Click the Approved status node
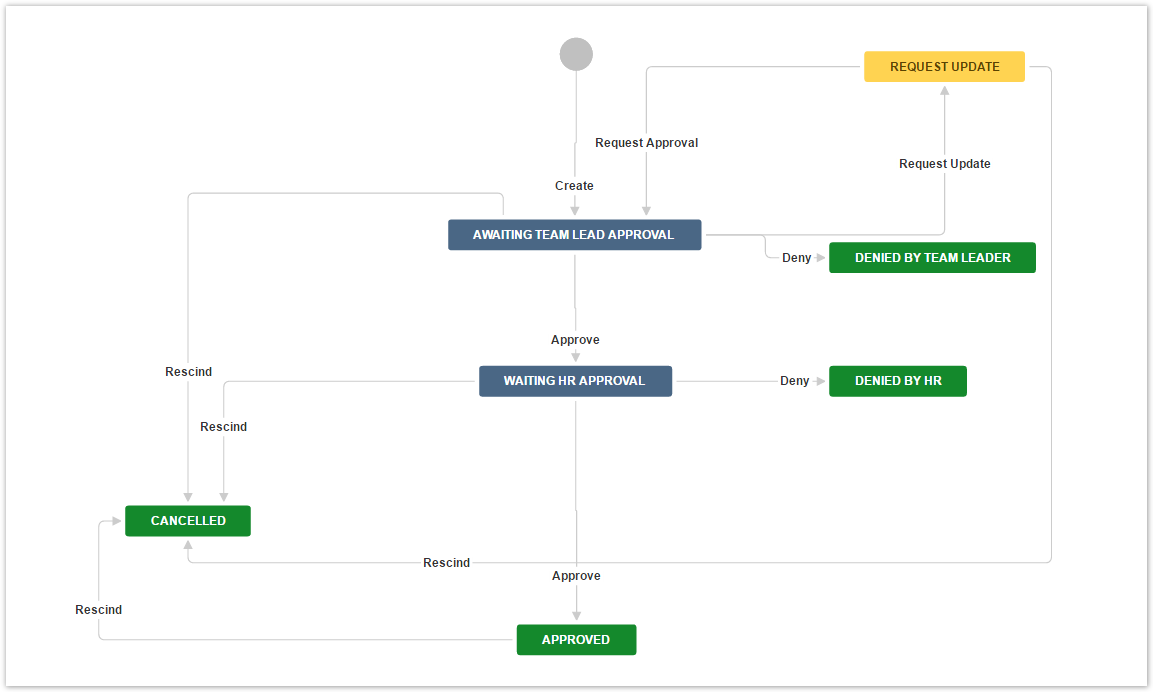Image resolution: width=1153 pixels, height=692 pixels. pos(576,640)
